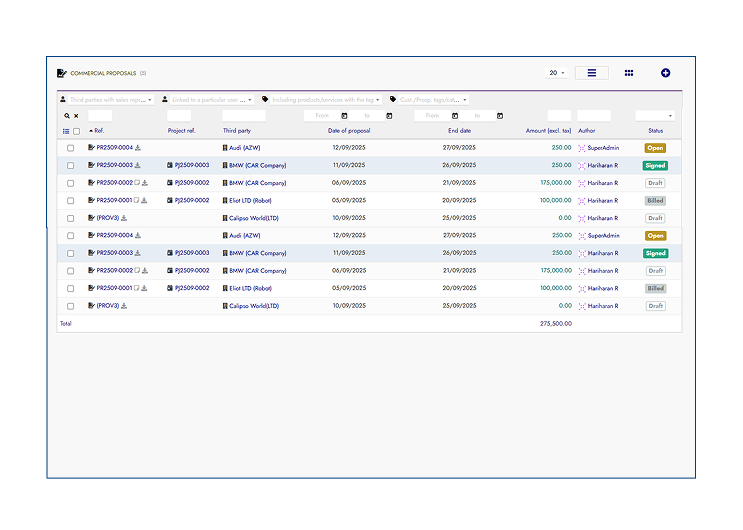Sort the table by the Ref. column header
The height and width of the screenshot is (530, 743).
click(x=99, y=131)
